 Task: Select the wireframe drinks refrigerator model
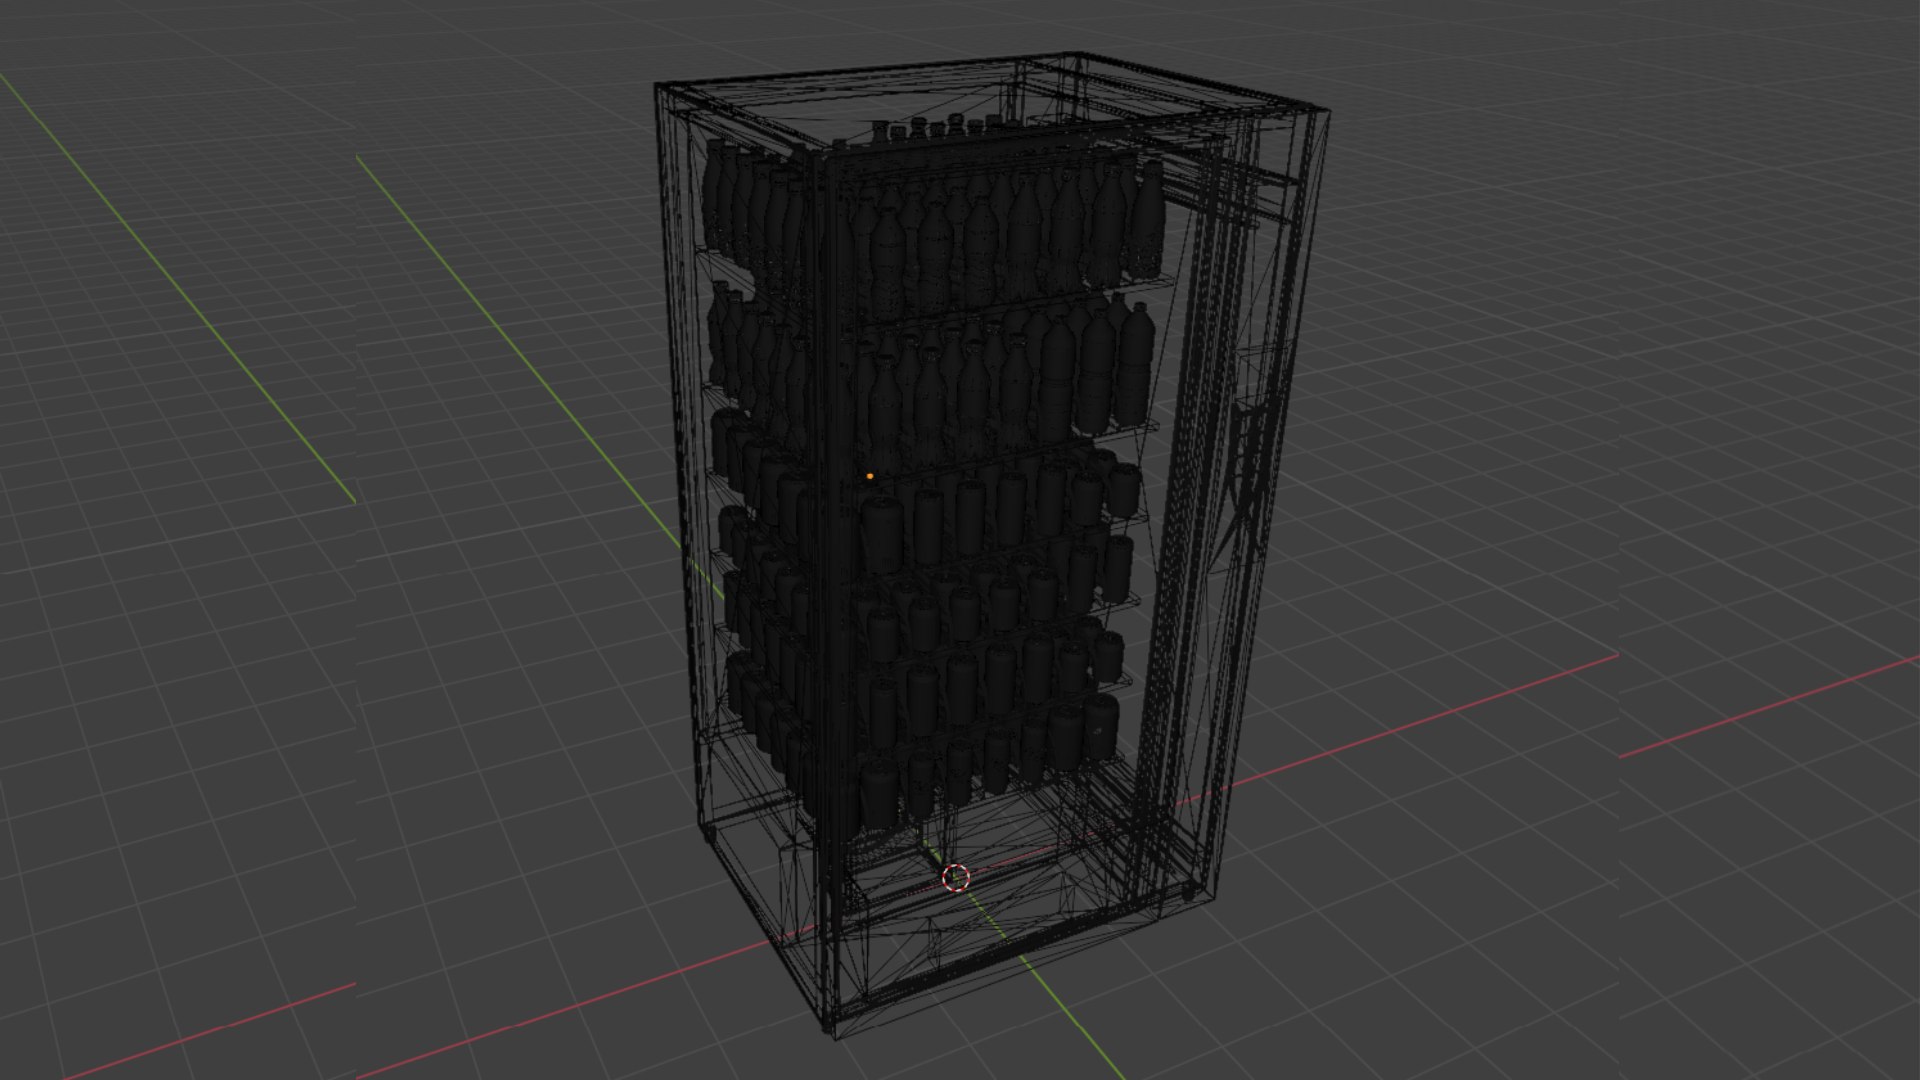click(x=992, y=545)
